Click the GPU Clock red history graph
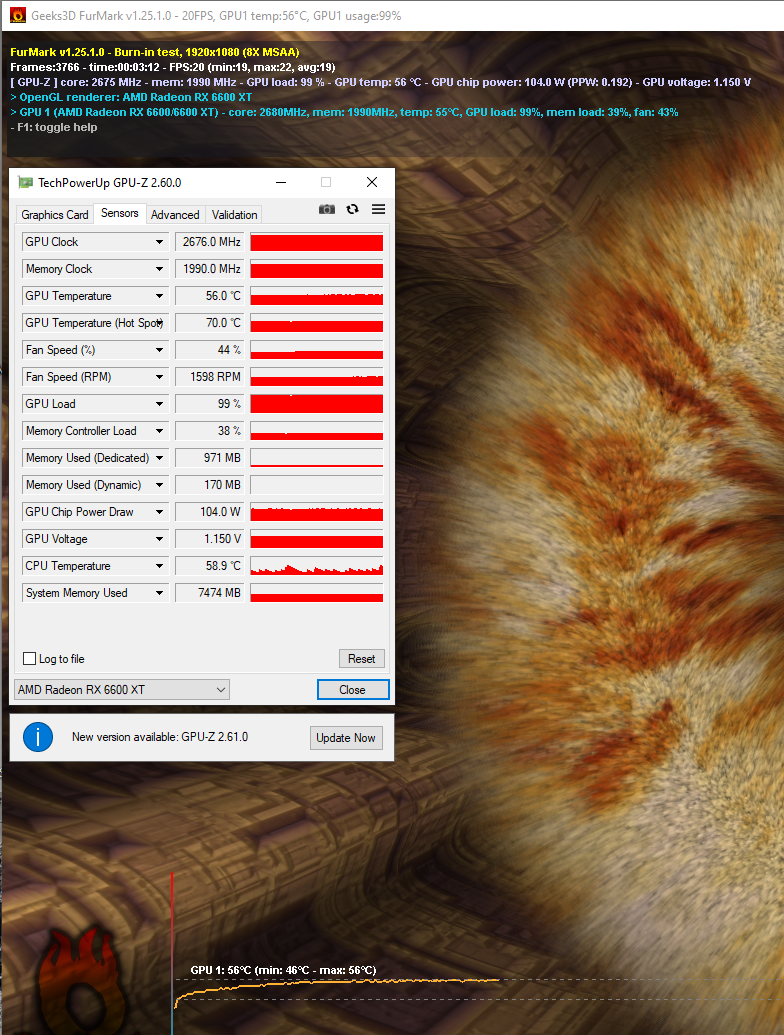This screenshot has width=784, height=1035. click(x=317, y=242)
